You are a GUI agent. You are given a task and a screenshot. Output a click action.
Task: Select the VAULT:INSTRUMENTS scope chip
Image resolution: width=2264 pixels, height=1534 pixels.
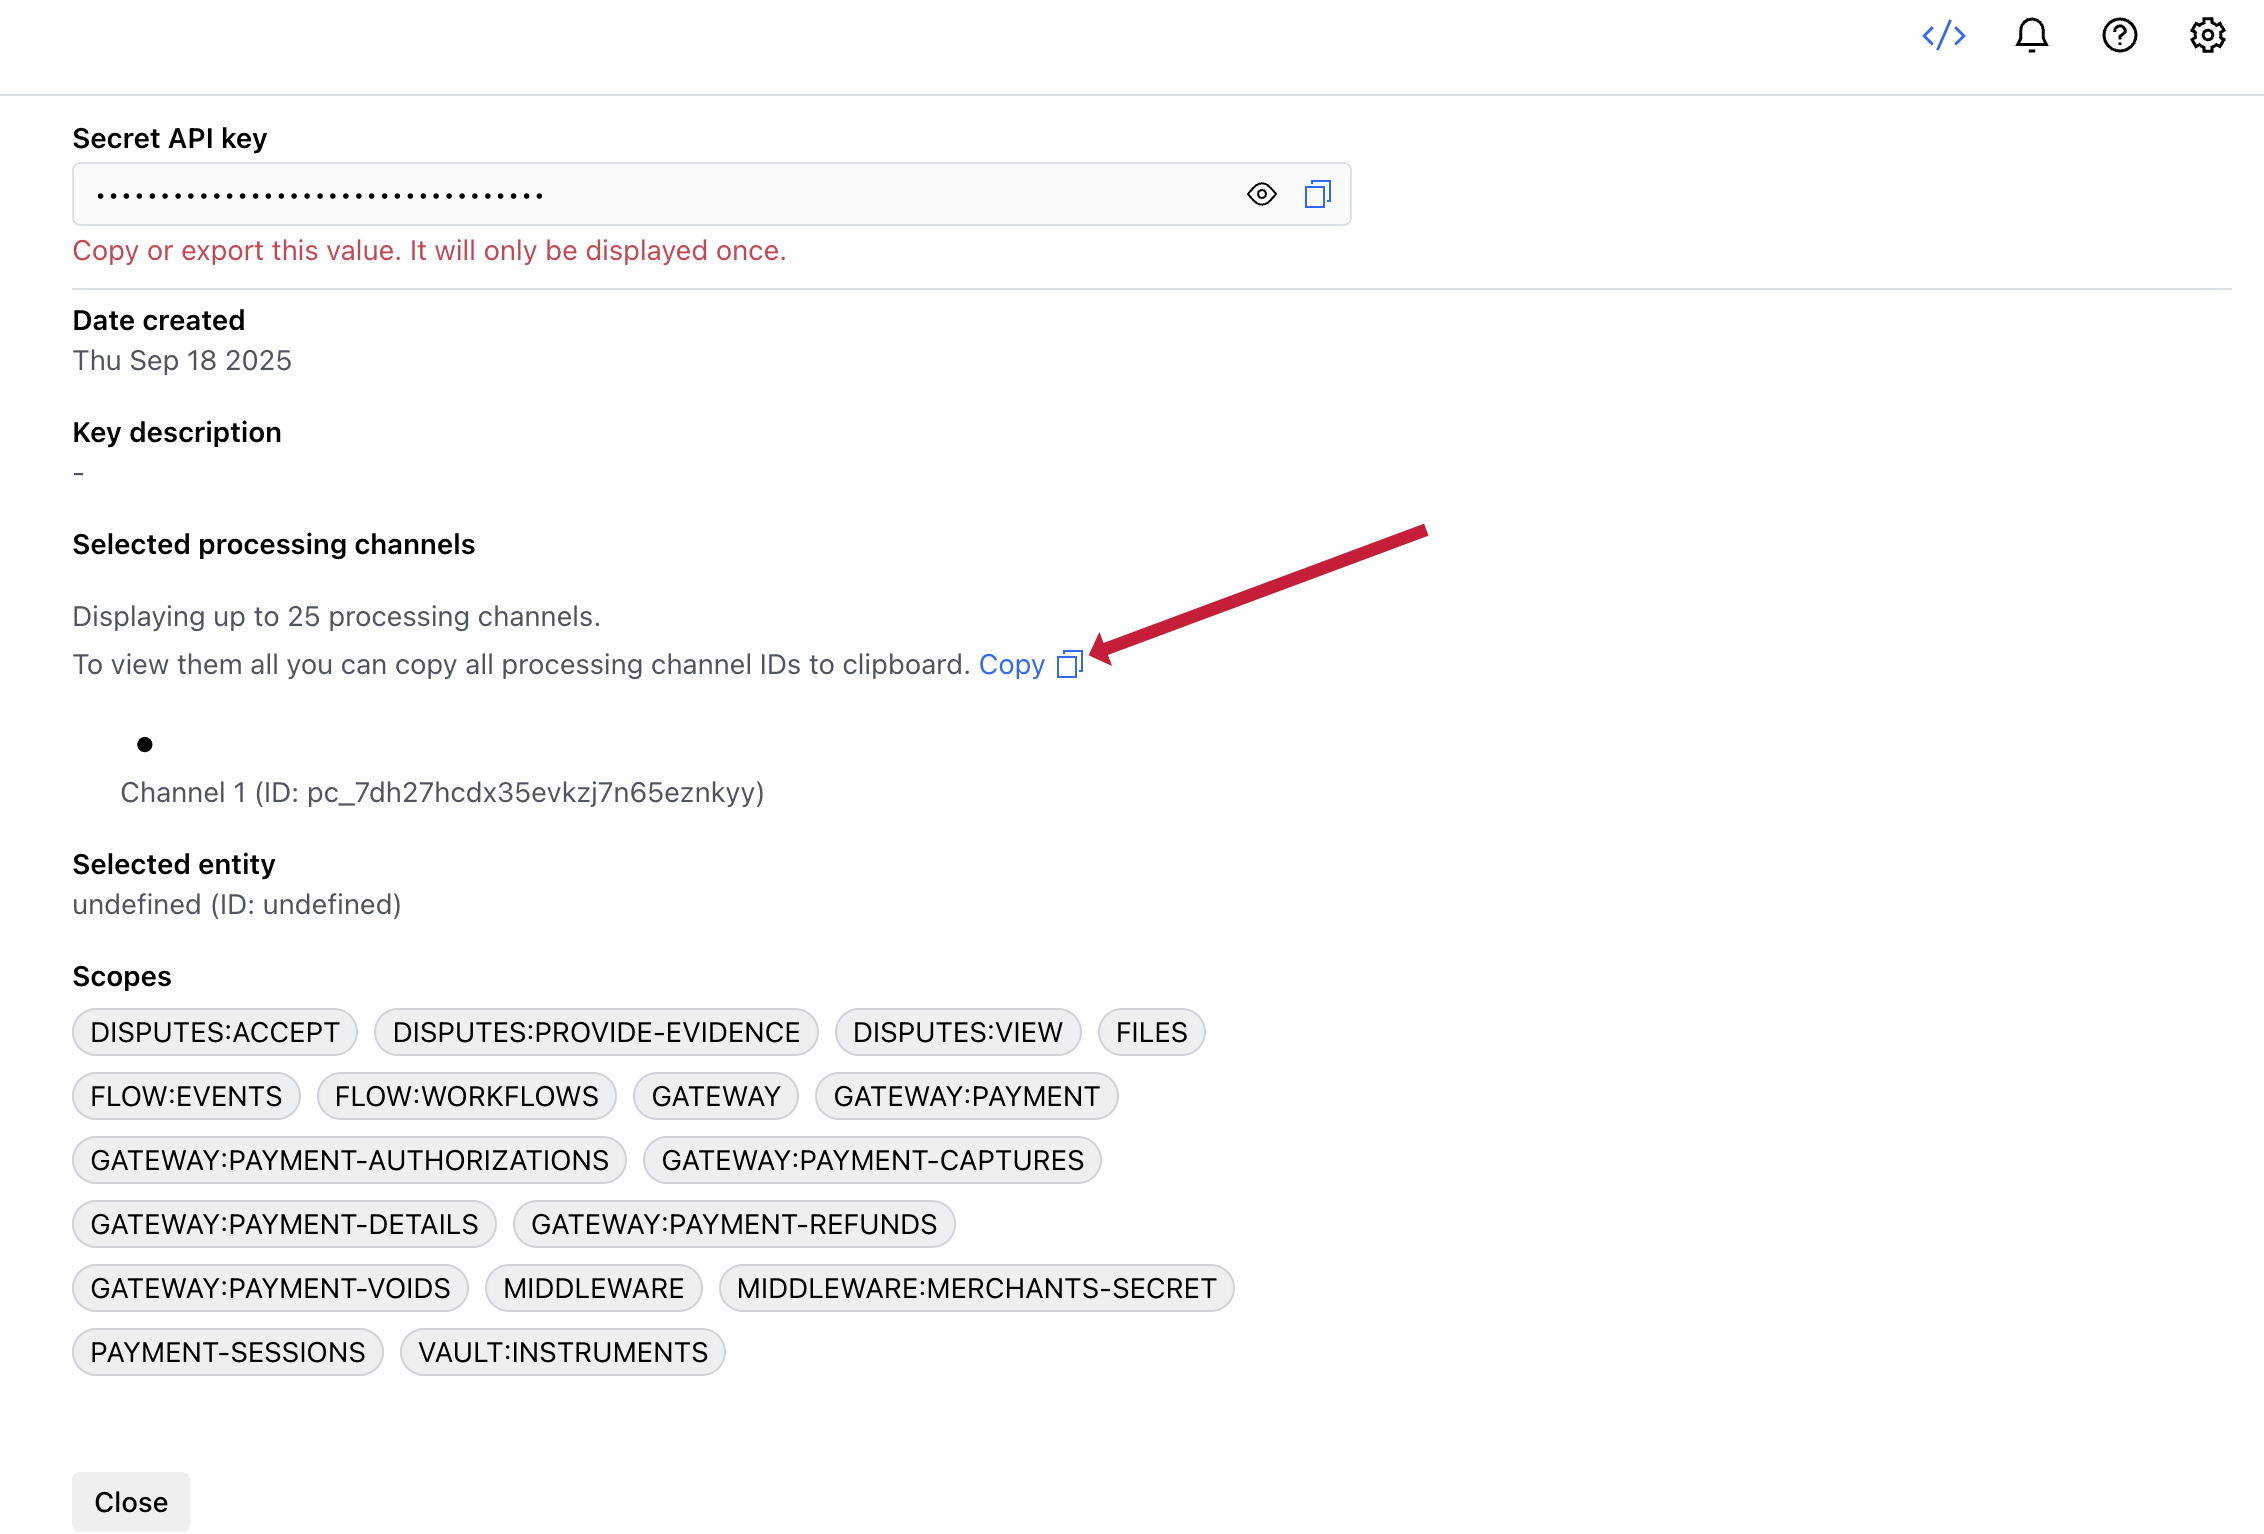coord(562,1352)
